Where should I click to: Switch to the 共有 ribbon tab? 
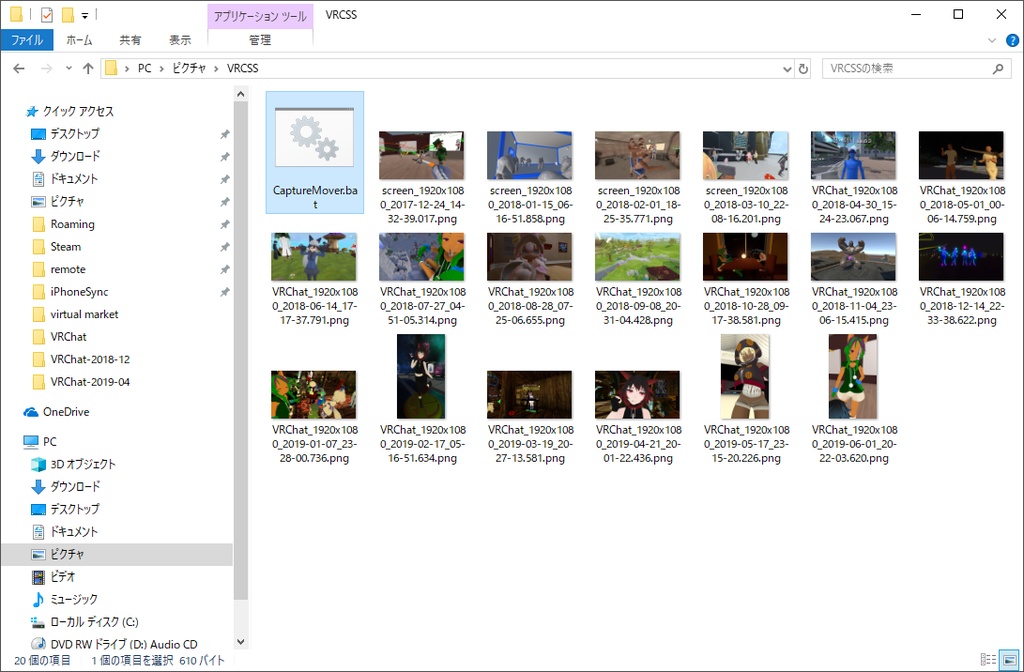point(130,40)
